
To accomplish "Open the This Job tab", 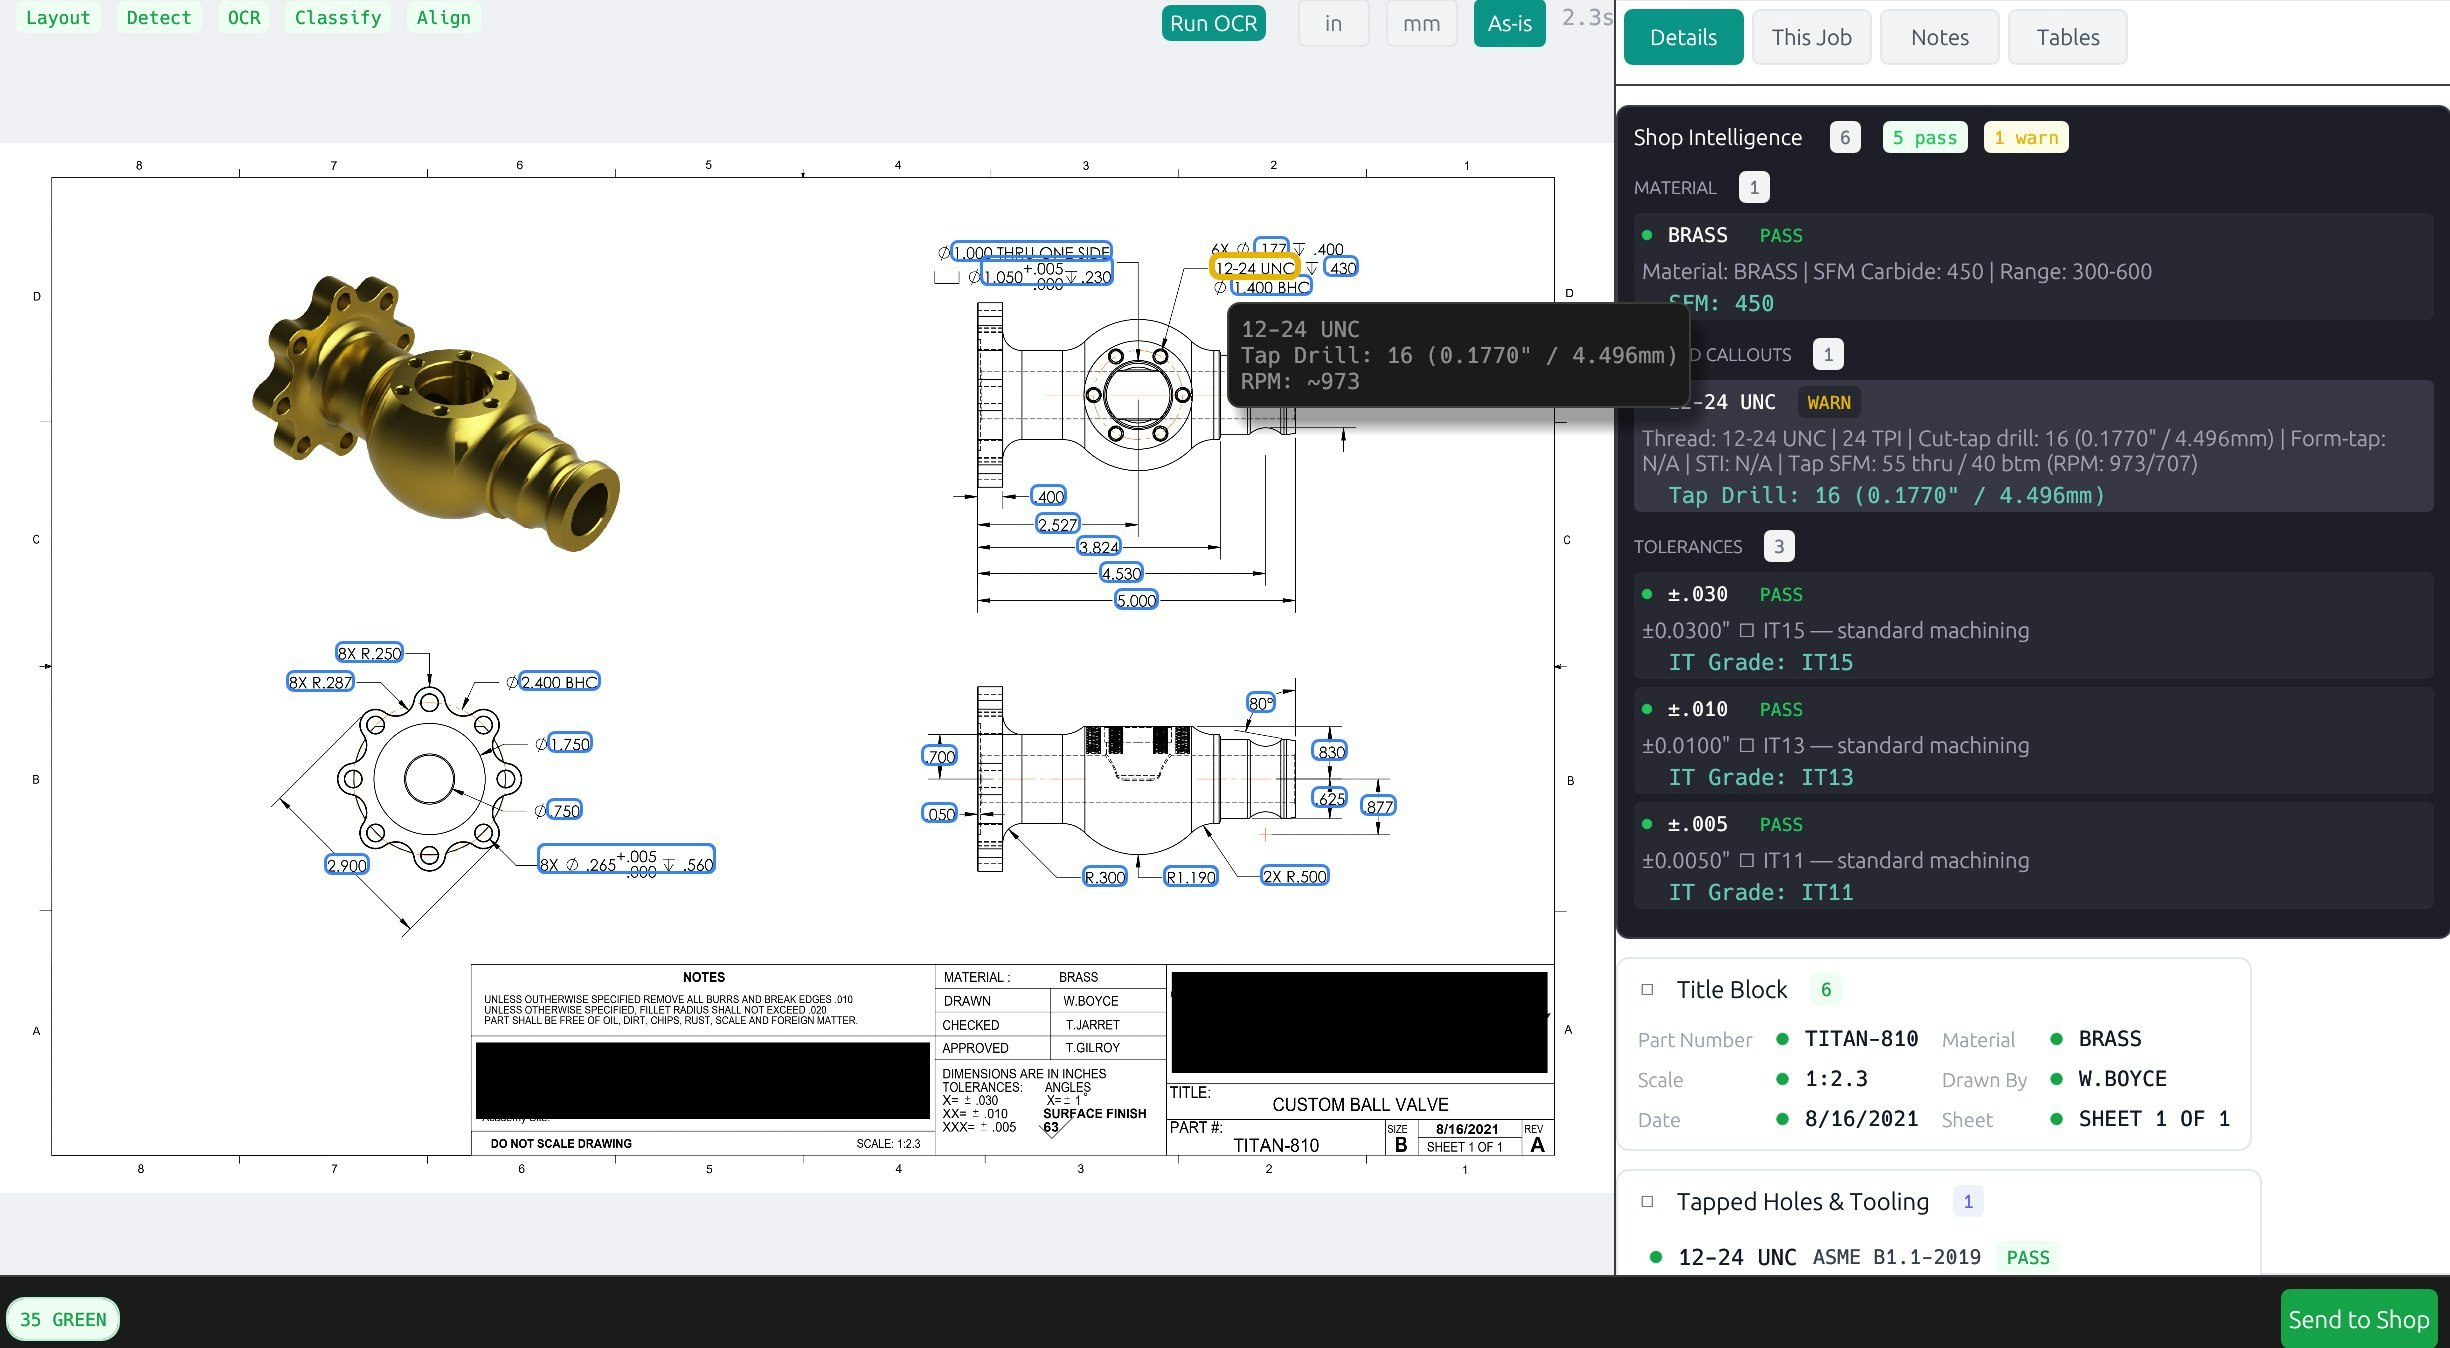I will click(x=1811, y=37).
